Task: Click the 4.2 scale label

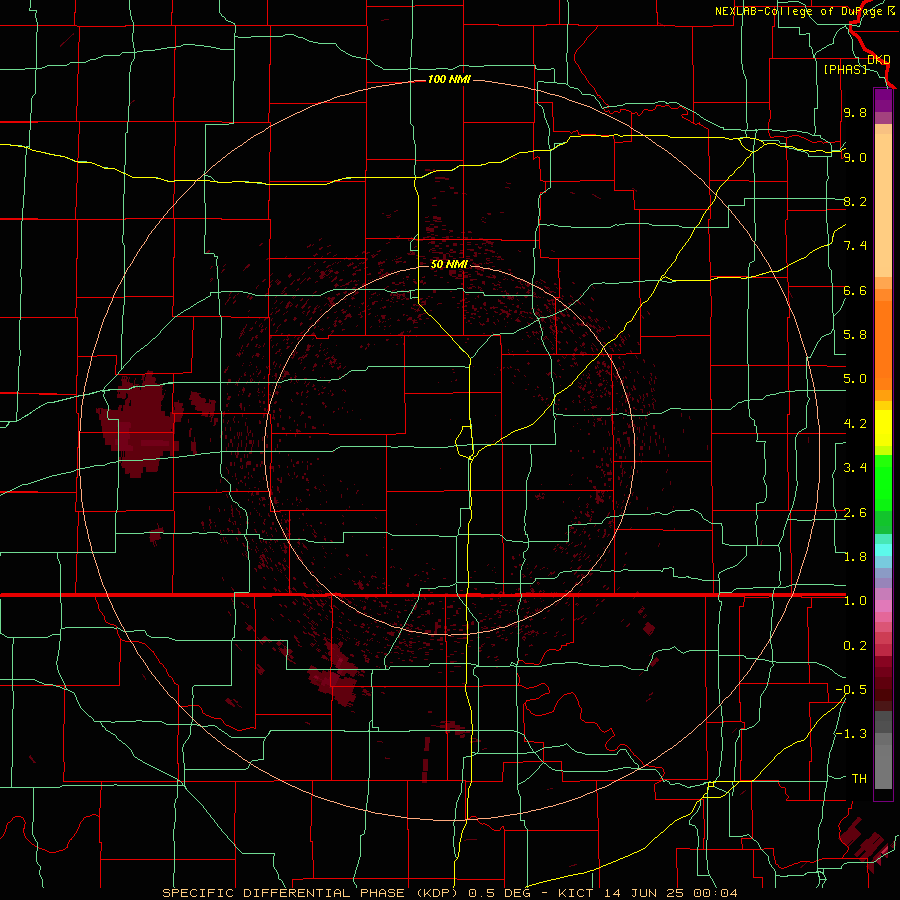Action: 855,424
